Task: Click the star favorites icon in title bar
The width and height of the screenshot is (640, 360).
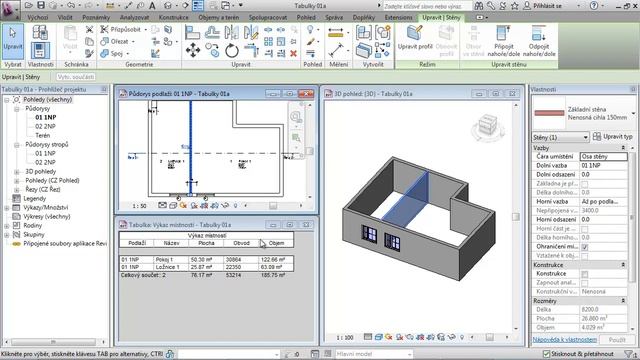Action: [514, 6]
